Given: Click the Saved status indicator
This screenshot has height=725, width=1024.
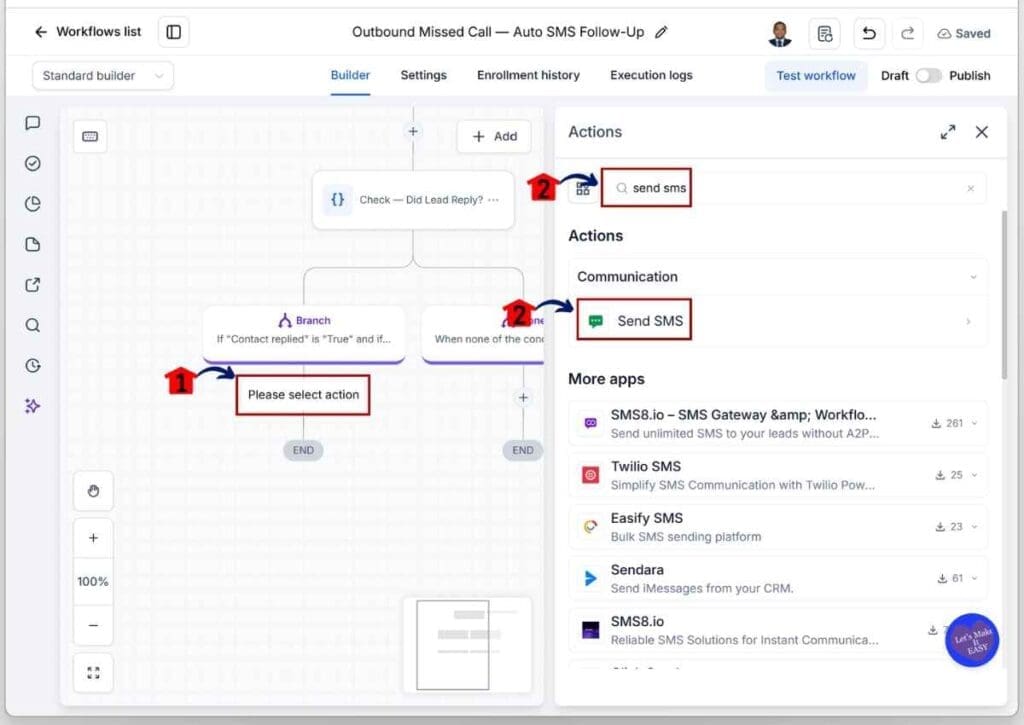Looking at the screenshot, I should pos(964,33).
